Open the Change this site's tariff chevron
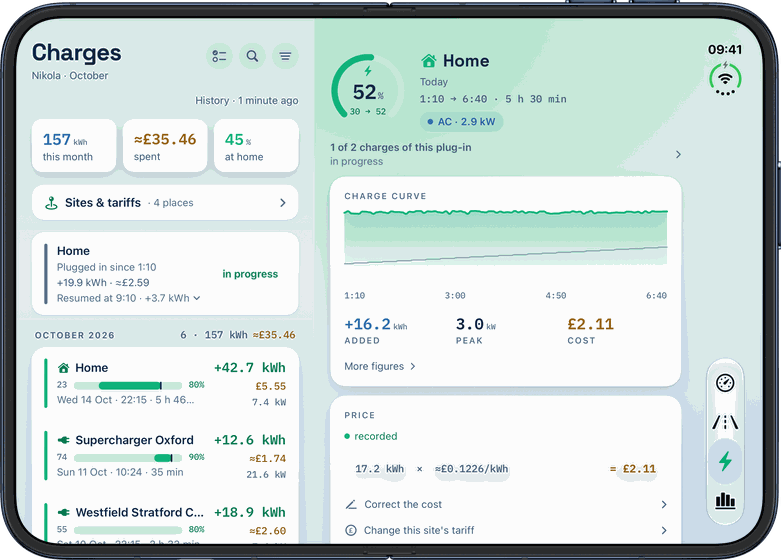This screenshot has width=781, height=560. point(664,530)
